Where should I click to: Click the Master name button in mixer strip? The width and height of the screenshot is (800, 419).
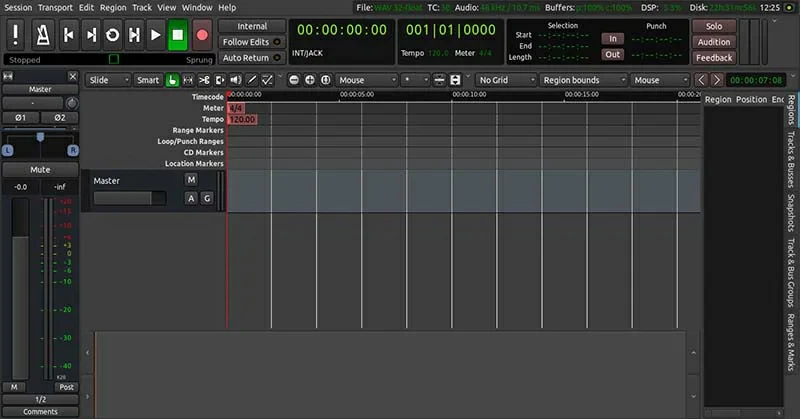pyautogui.click(x=40, y=89)
